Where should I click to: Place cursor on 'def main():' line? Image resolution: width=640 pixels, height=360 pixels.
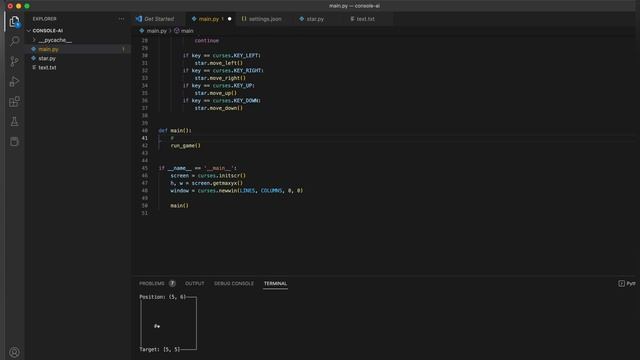coord(175,131)
